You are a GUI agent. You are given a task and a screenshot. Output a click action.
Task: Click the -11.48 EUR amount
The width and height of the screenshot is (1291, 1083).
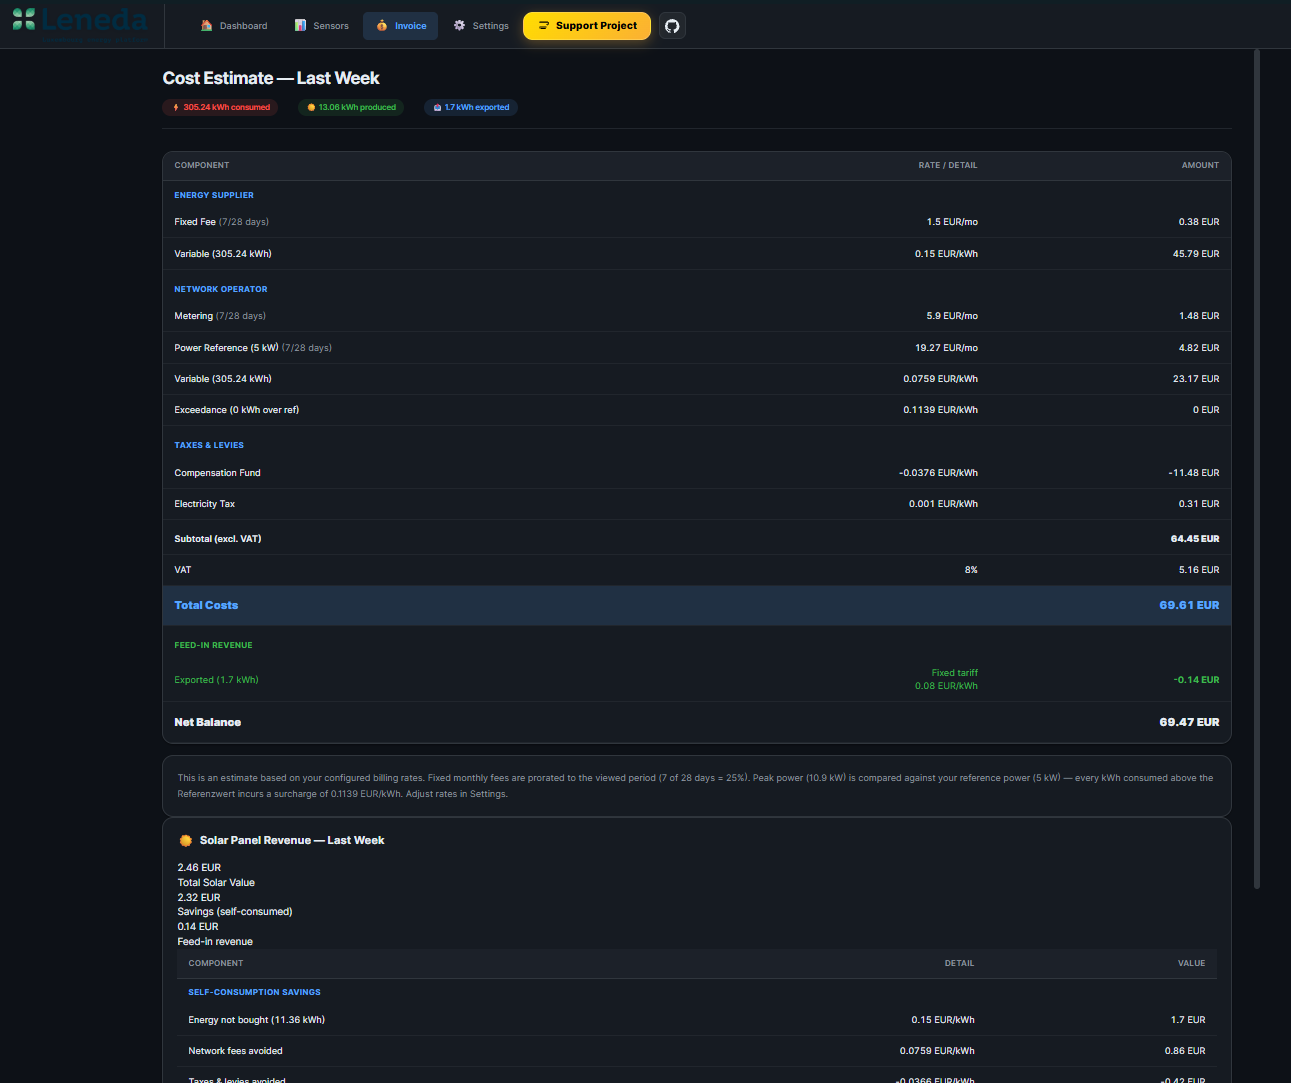pos(1194,473)
